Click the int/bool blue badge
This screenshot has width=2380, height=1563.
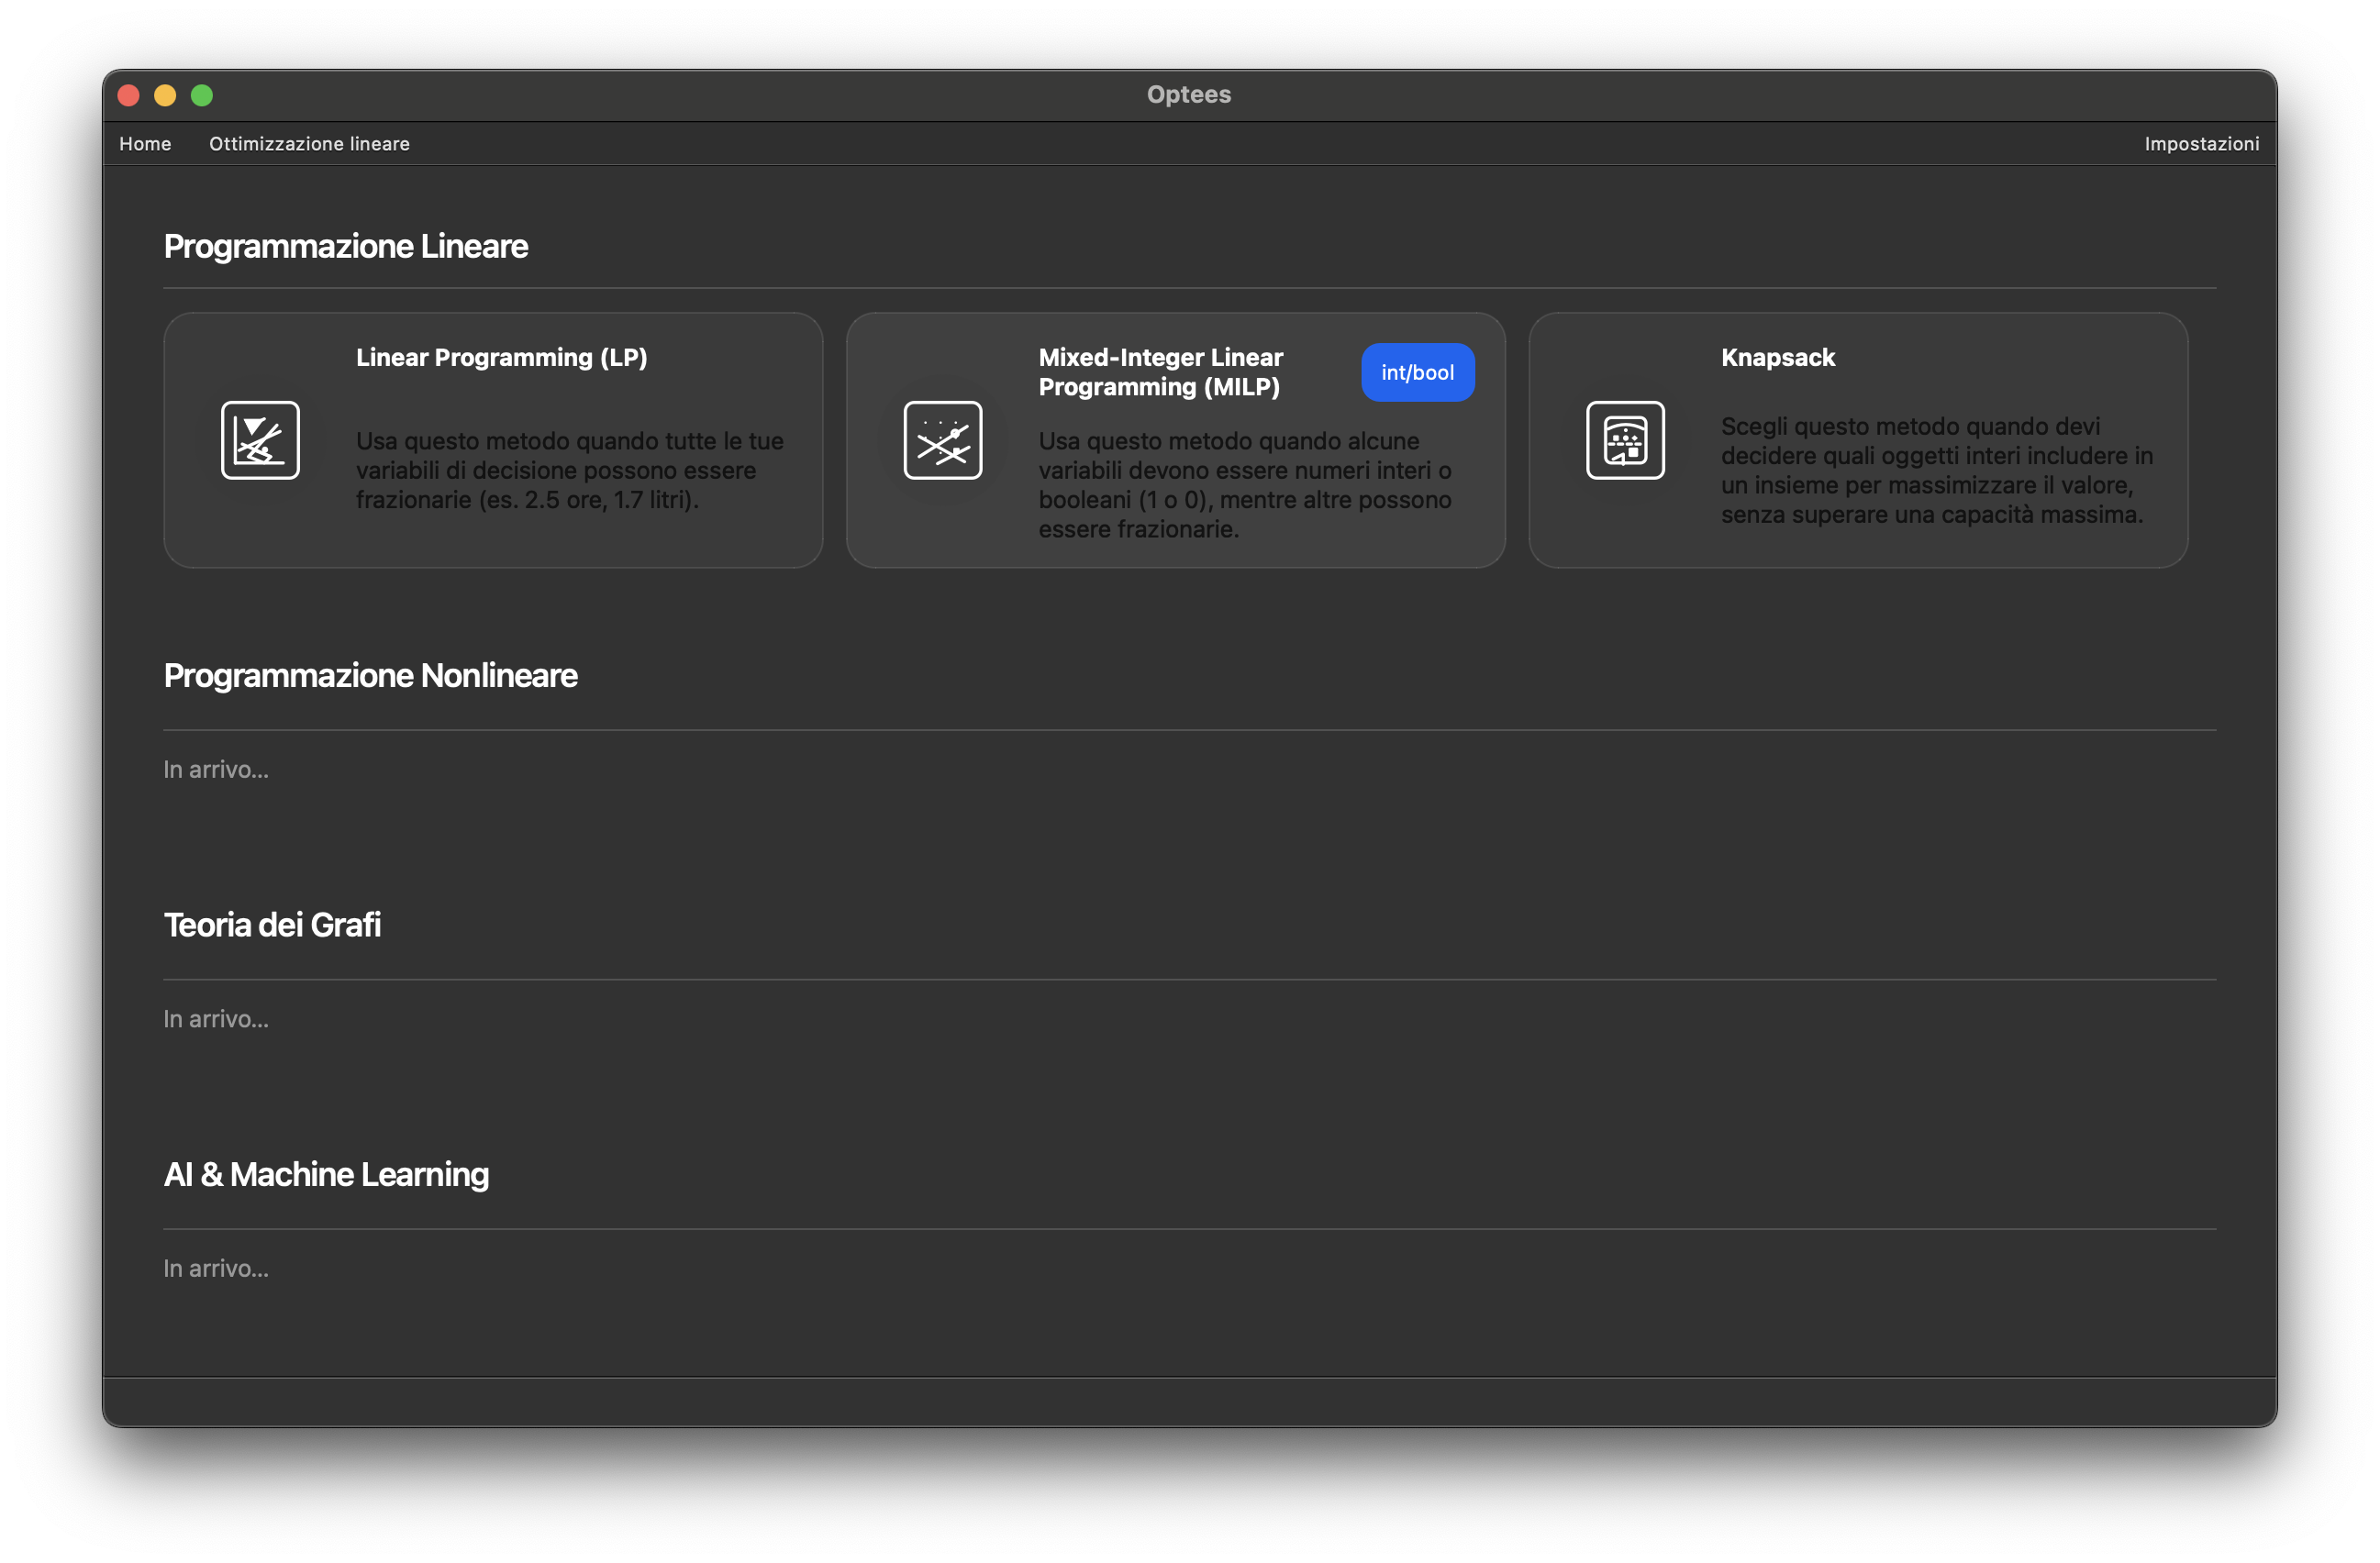[x=1417, y=372]
